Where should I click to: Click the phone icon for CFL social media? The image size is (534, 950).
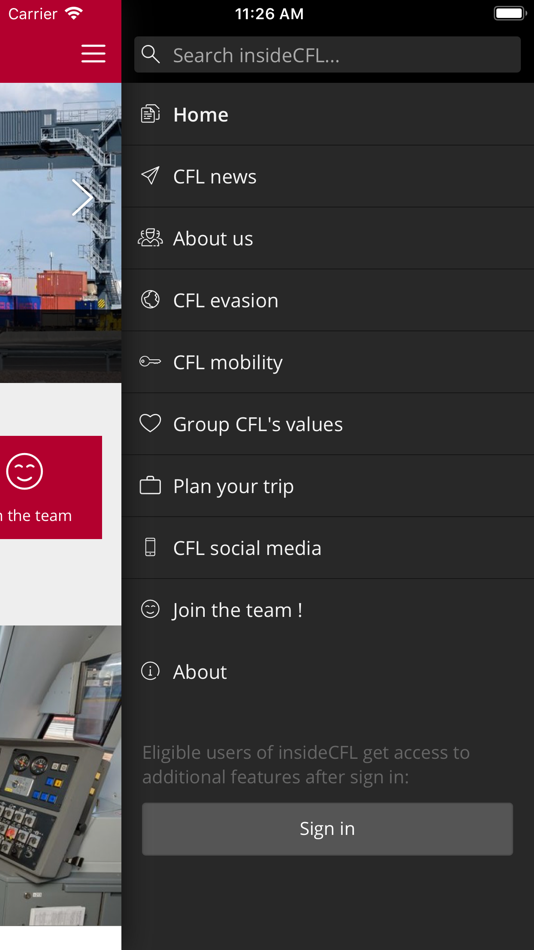(x=150, y=547)
